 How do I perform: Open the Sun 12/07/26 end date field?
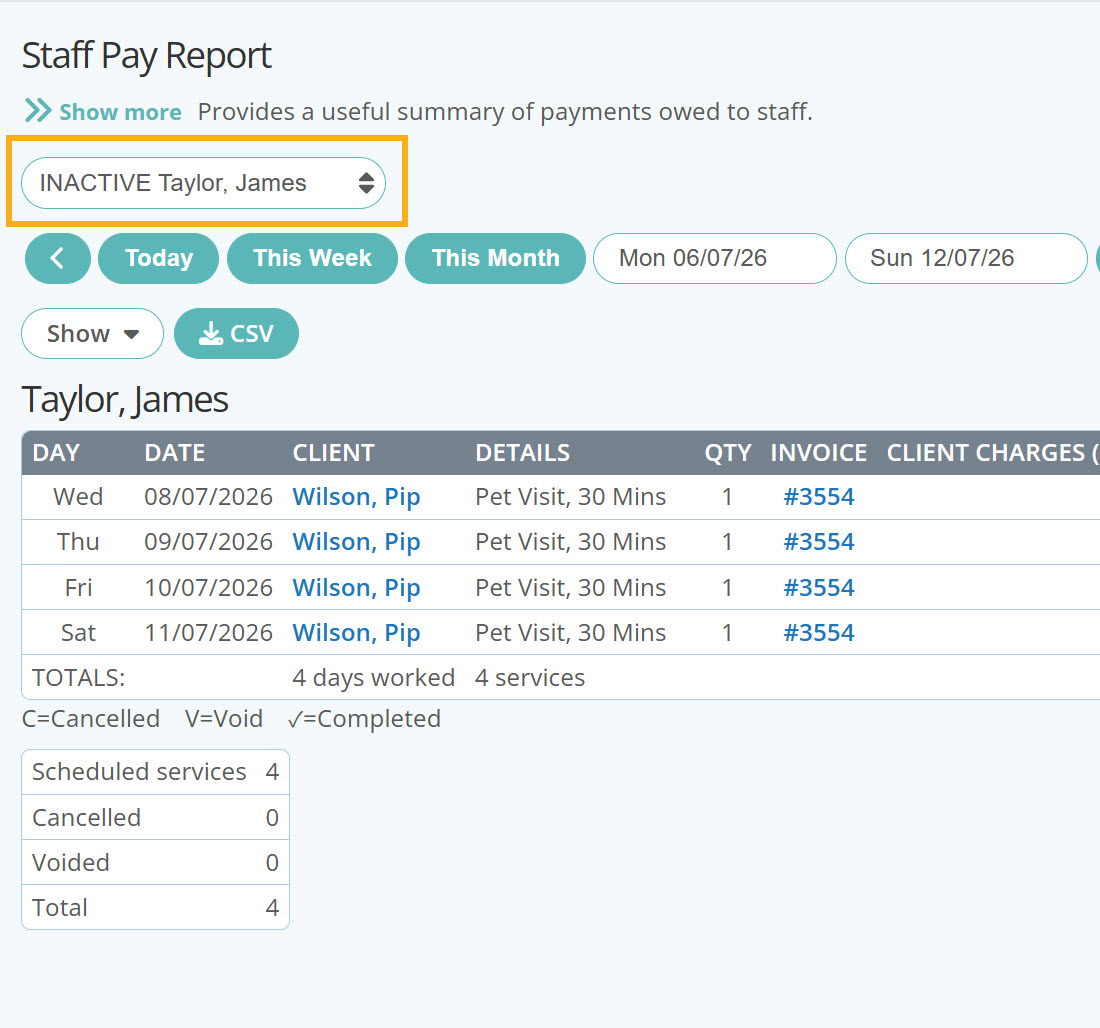pyautogui.click(x=966, y=258)
